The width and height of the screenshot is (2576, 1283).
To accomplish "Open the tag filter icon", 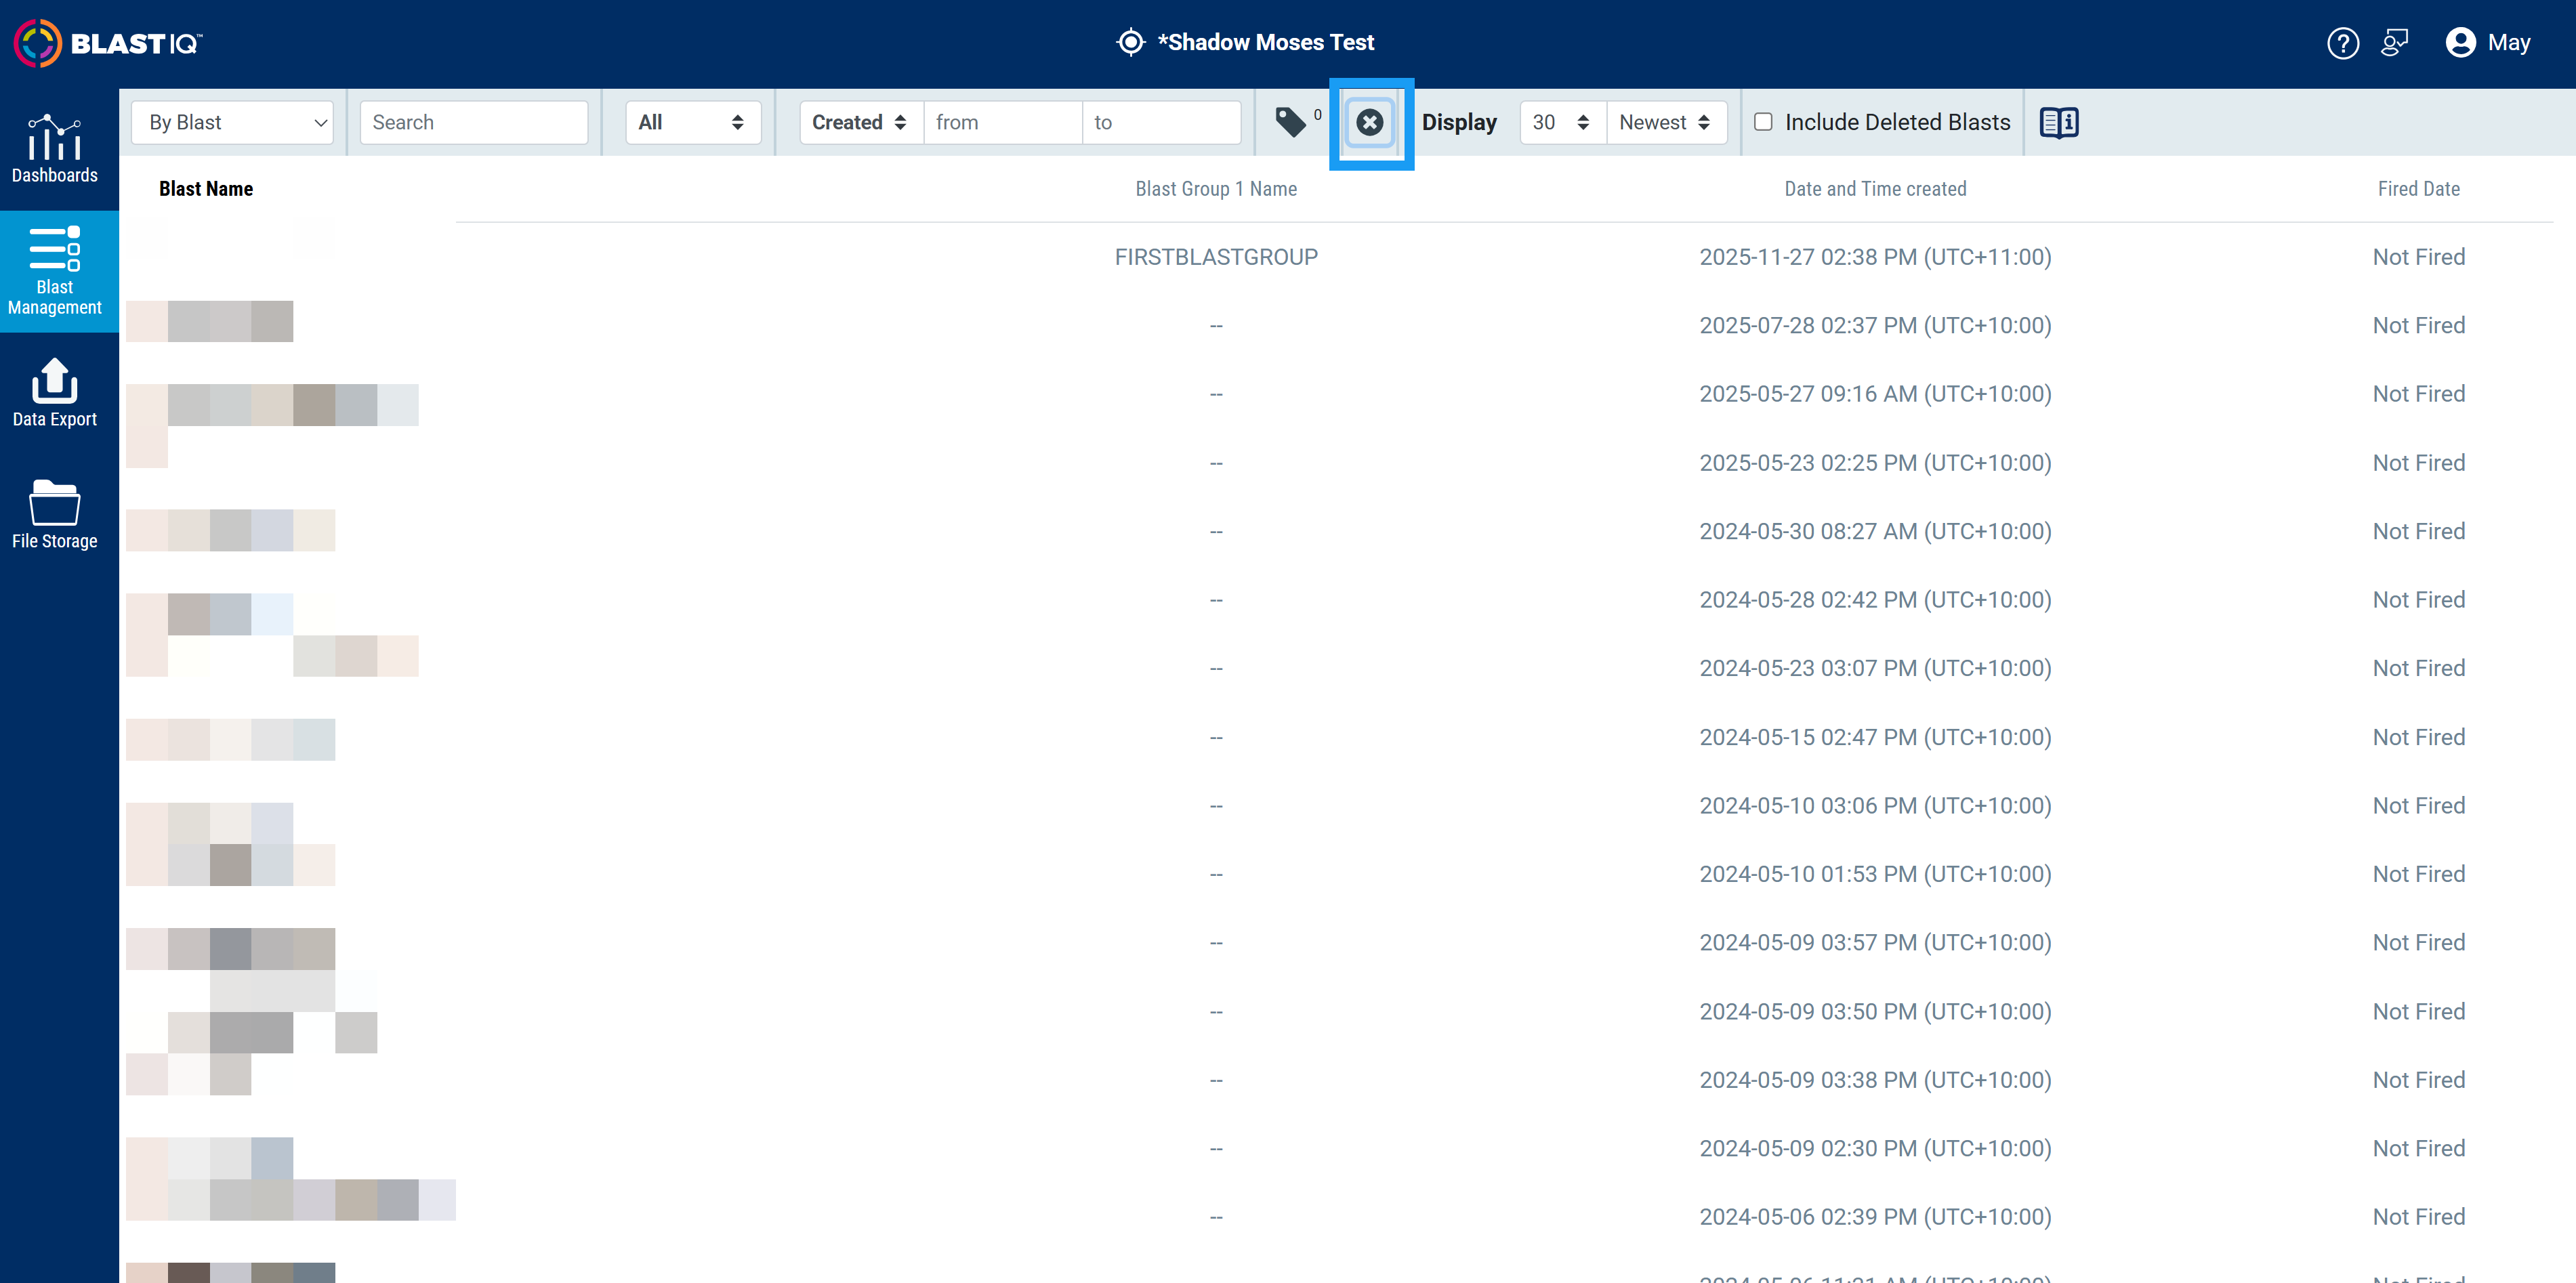I will coord(1291,122).
